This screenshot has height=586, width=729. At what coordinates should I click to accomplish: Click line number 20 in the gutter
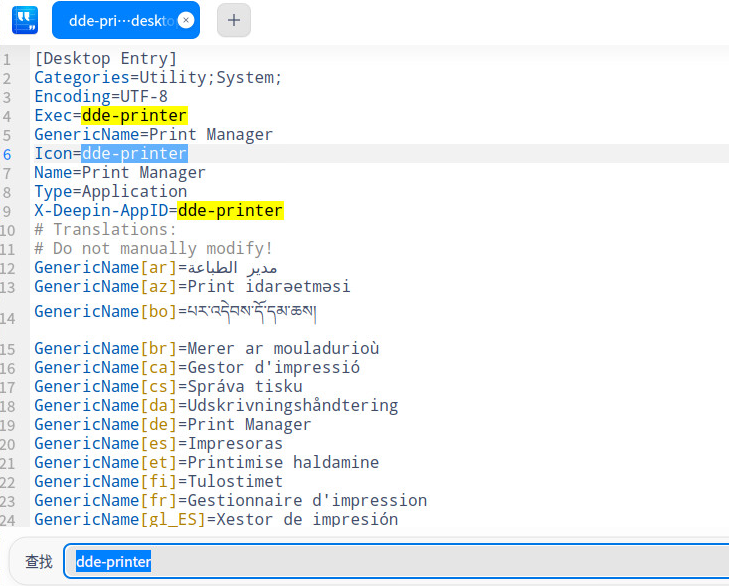coord(7,445)
